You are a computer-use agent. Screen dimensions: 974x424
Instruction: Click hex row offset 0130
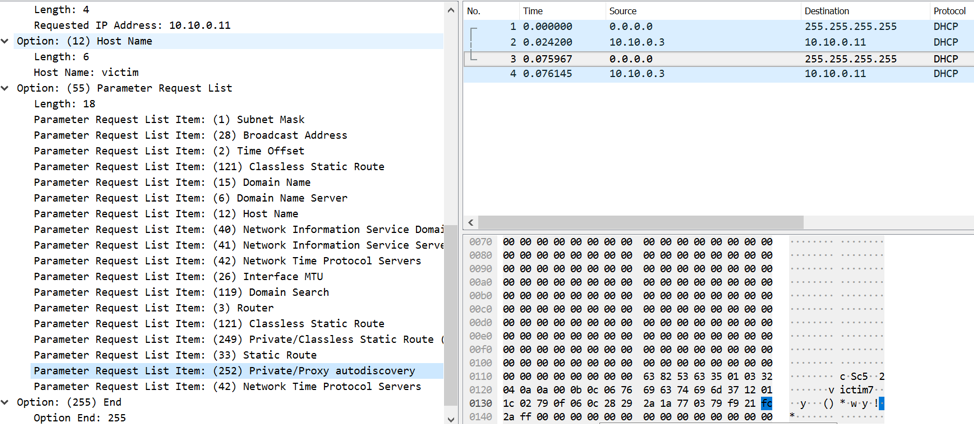(x=482, y=403)
